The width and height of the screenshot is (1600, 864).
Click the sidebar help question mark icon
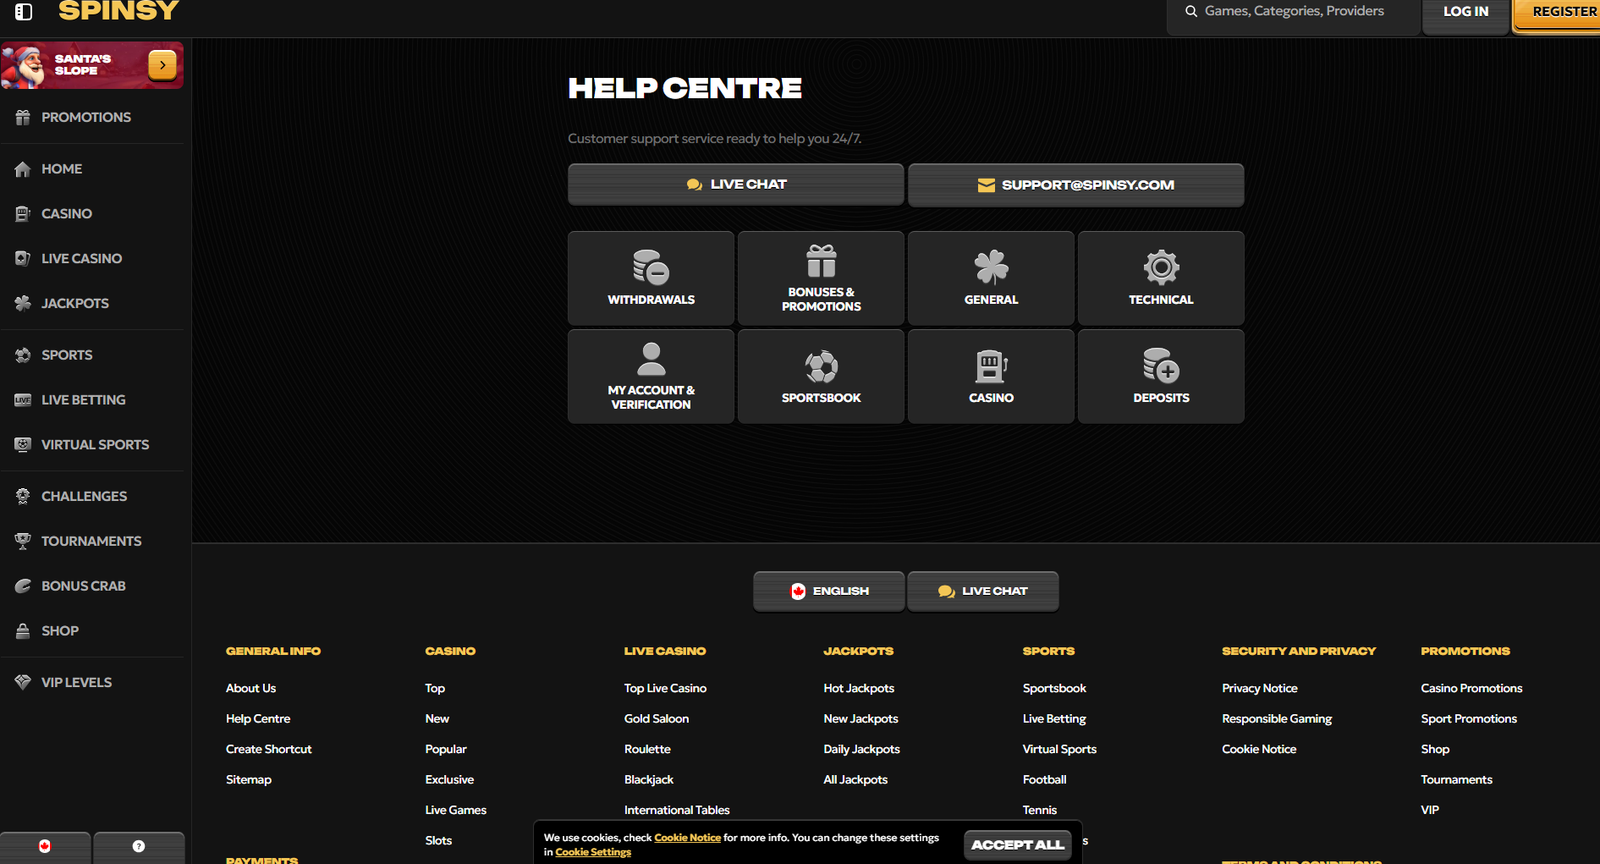click(139, 847)
